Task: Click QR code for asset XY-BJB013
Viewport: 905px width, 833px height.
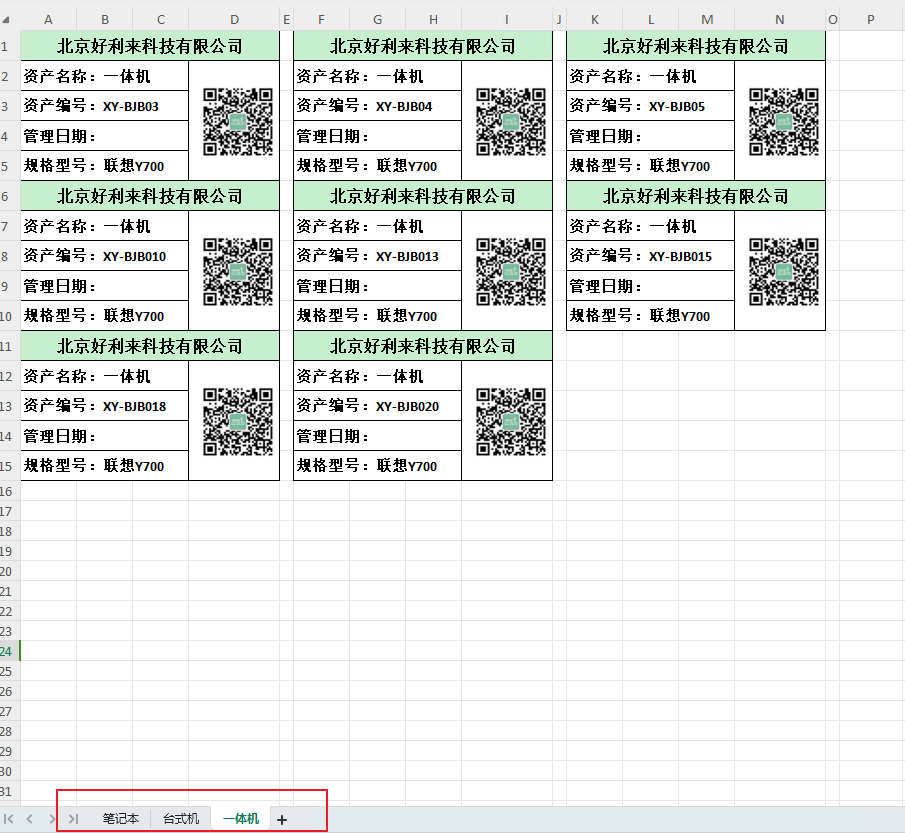Action: [511, 272]
